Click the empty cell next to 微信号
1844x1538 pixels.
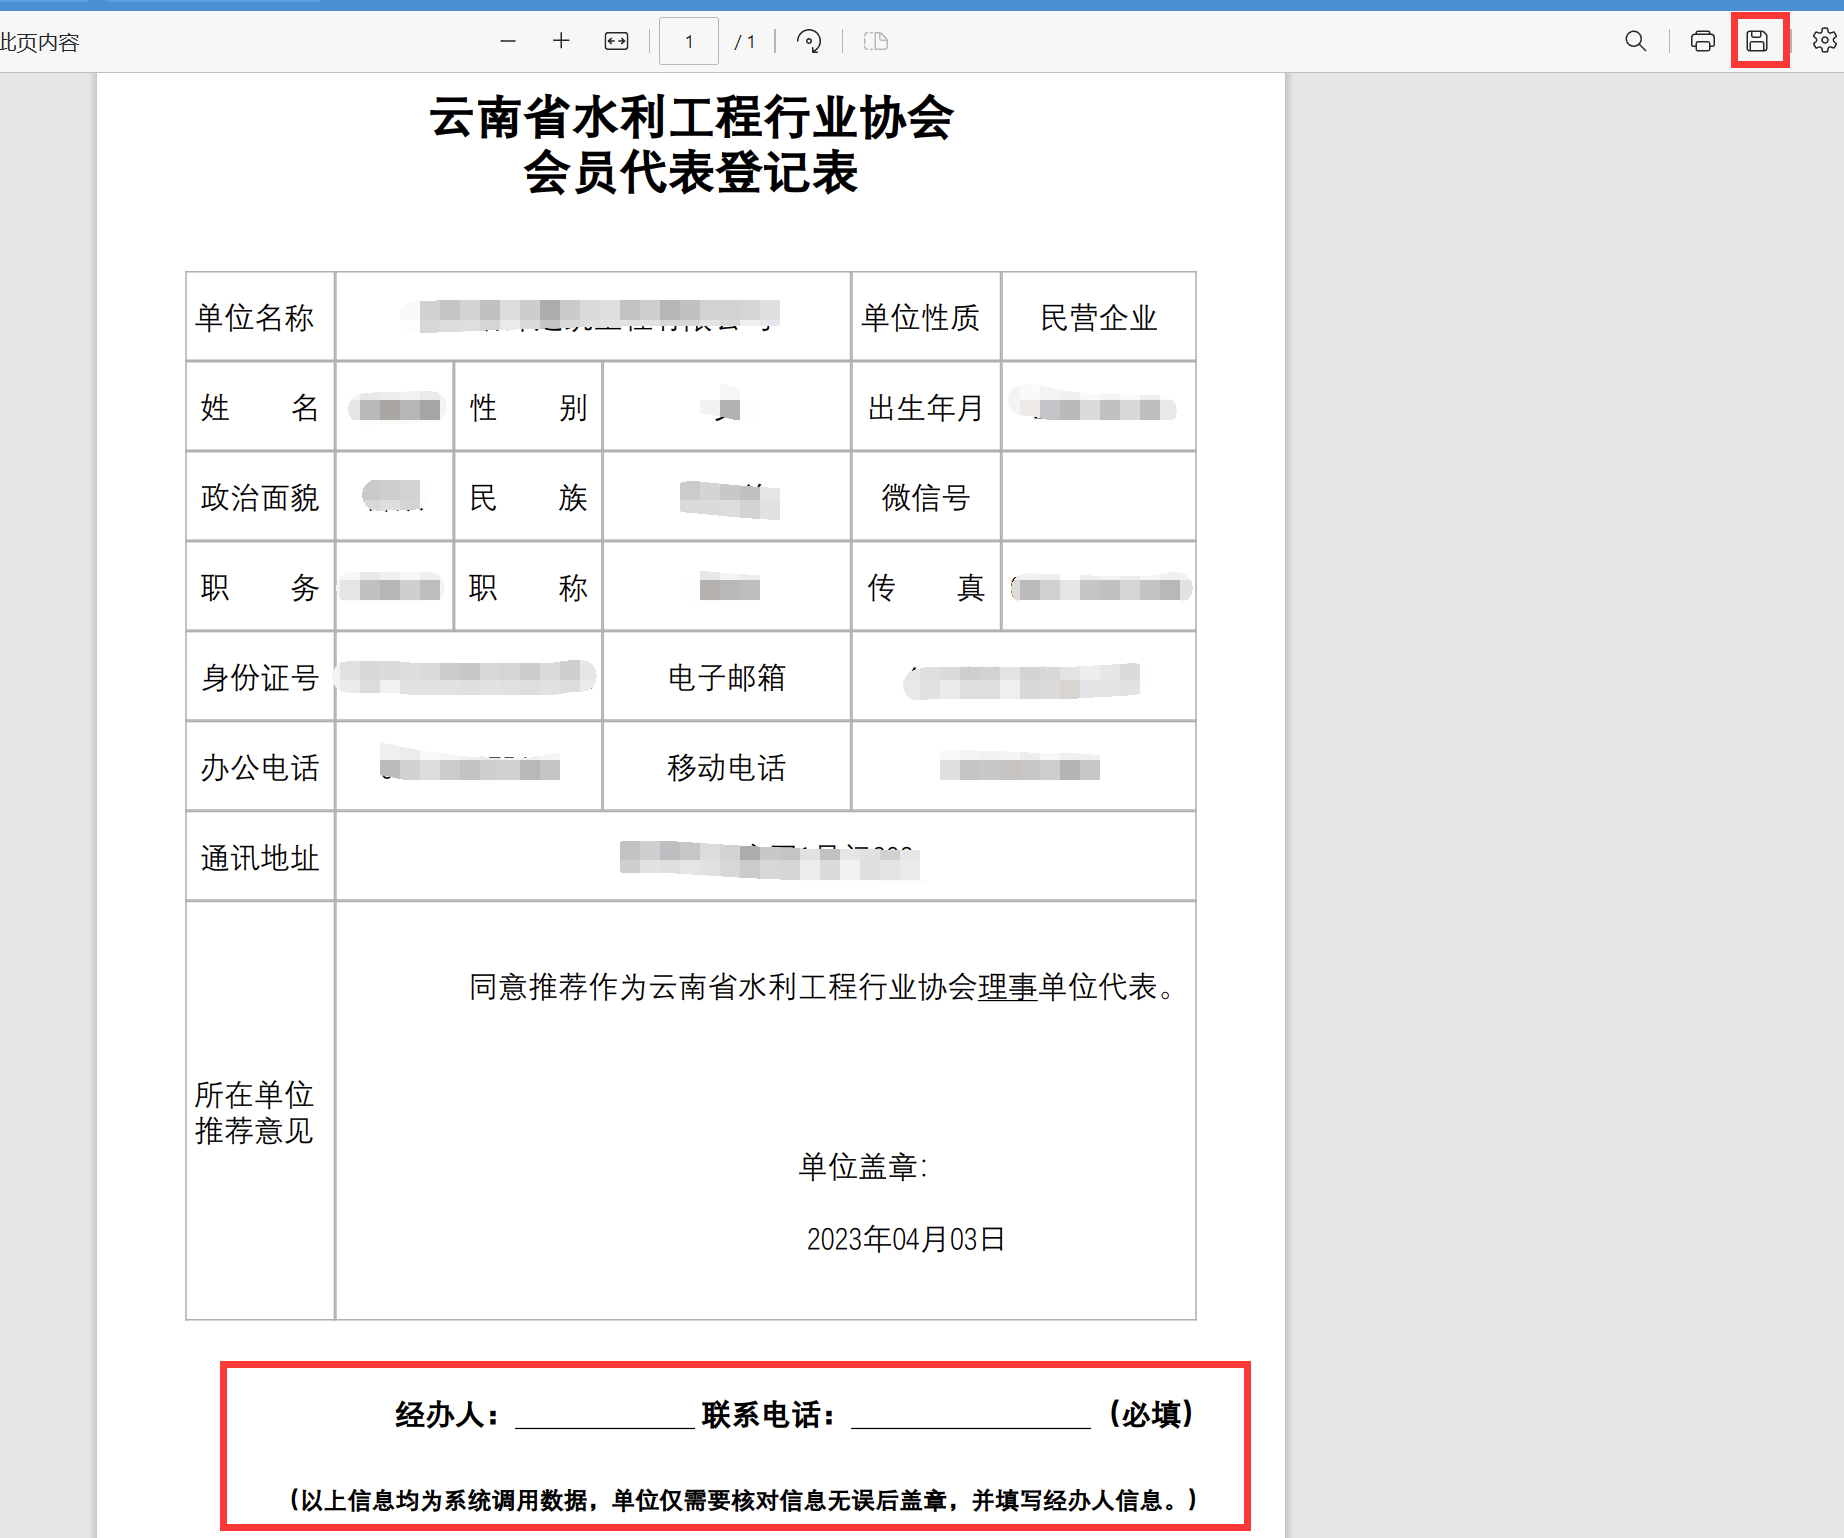click(x=1098, y=497)
